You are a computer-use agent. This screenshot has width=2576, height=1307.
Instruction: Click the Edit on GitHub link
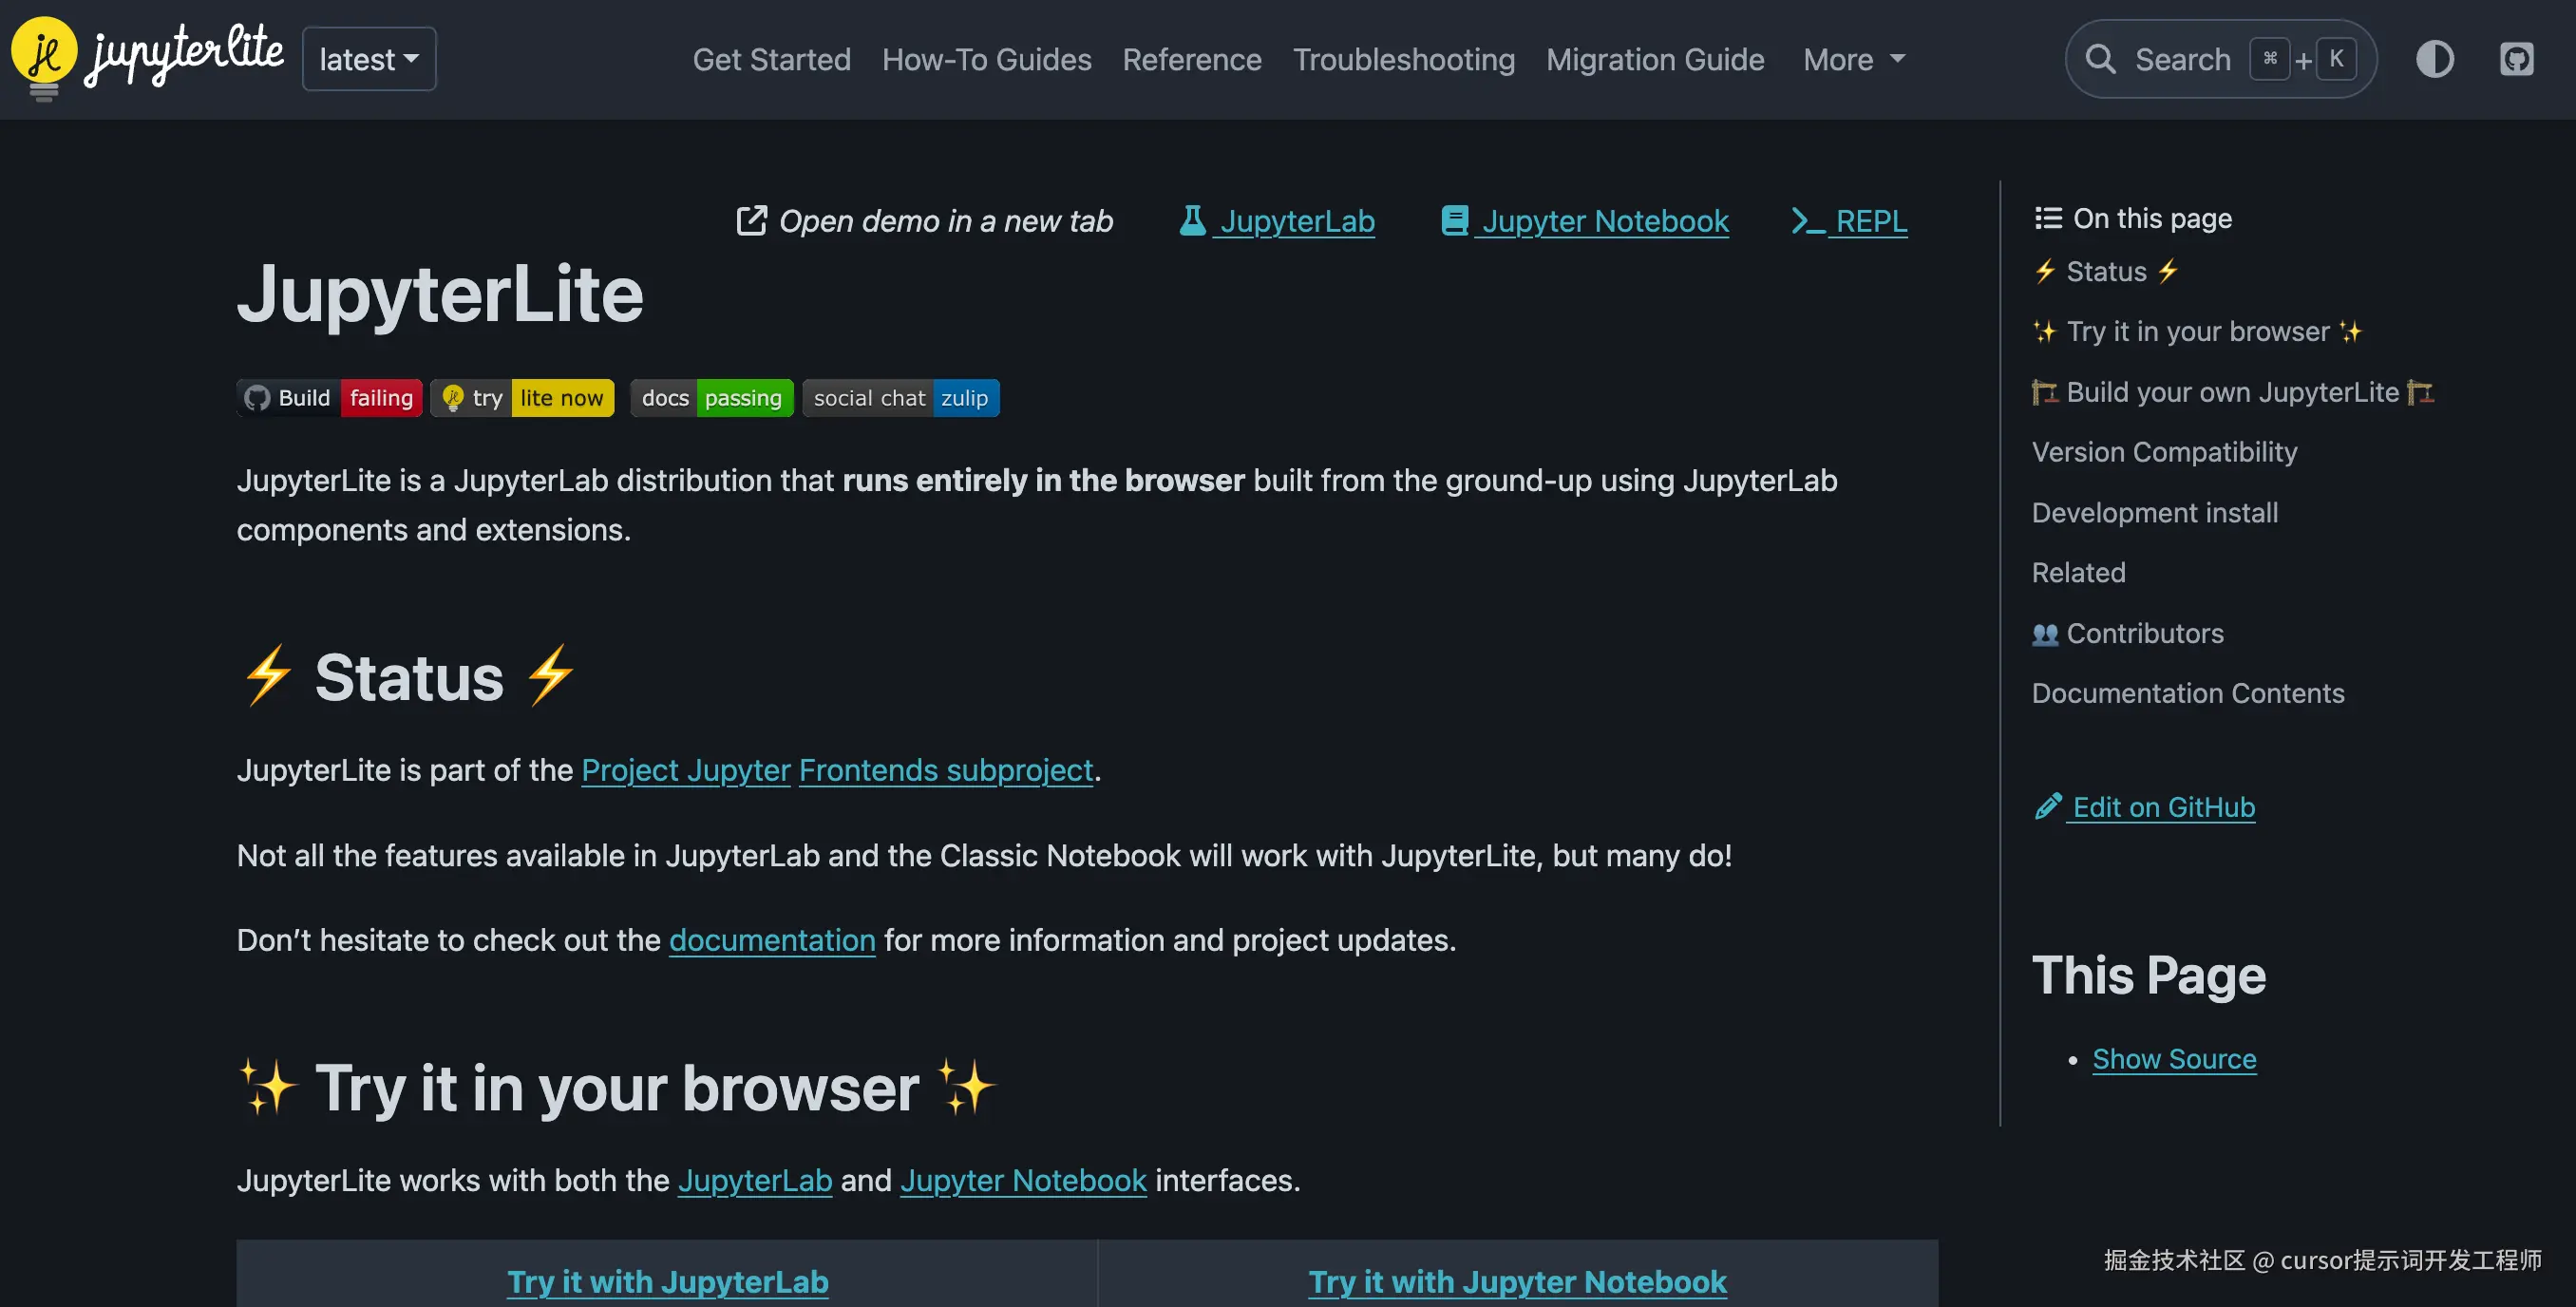[2162, 806]
